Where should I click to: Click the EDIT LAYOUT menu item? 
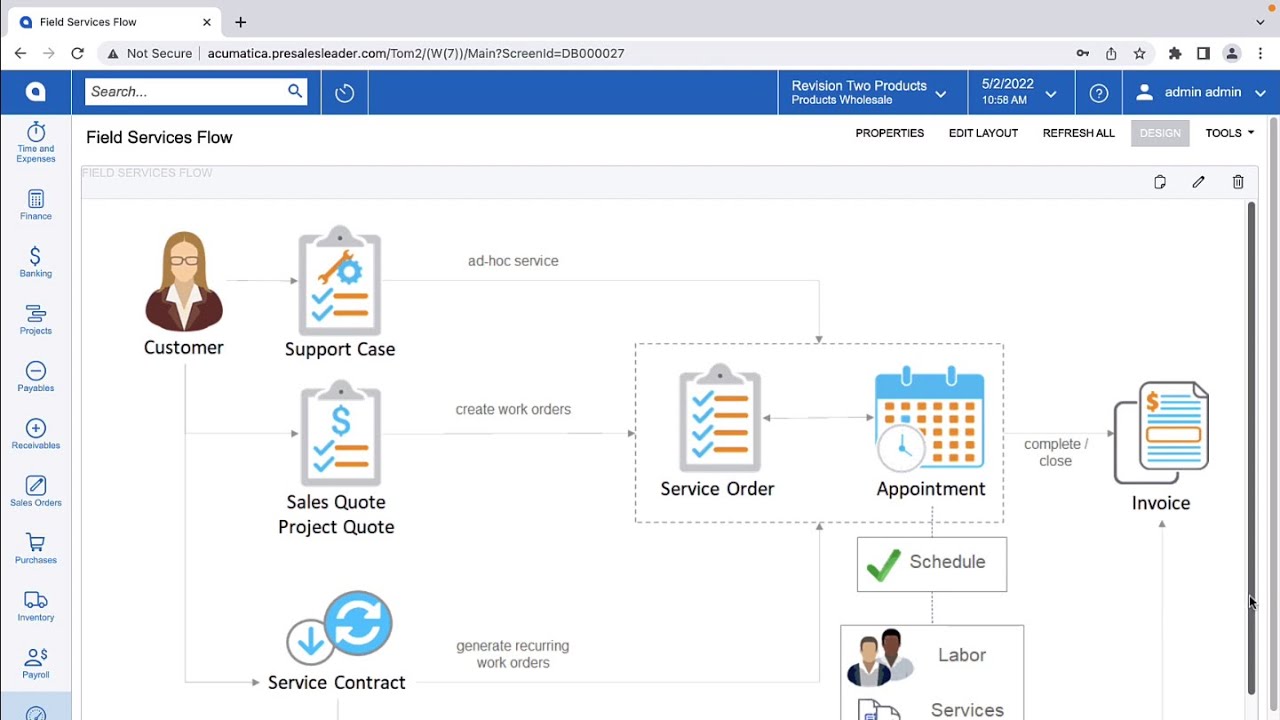(x=983, y=133)
